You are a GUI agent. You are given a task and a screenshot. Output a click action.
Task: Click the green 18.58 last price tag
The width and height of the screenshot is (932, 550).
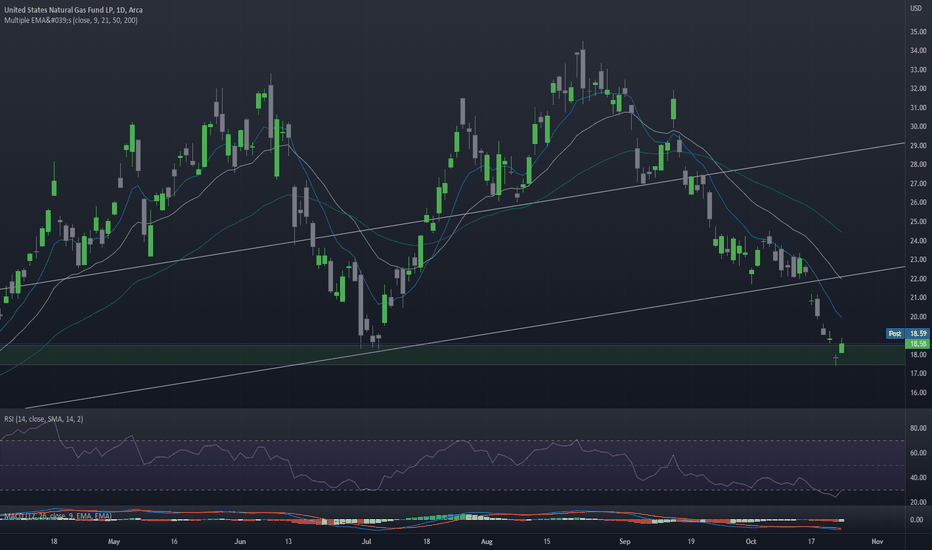tap(918, 344)
